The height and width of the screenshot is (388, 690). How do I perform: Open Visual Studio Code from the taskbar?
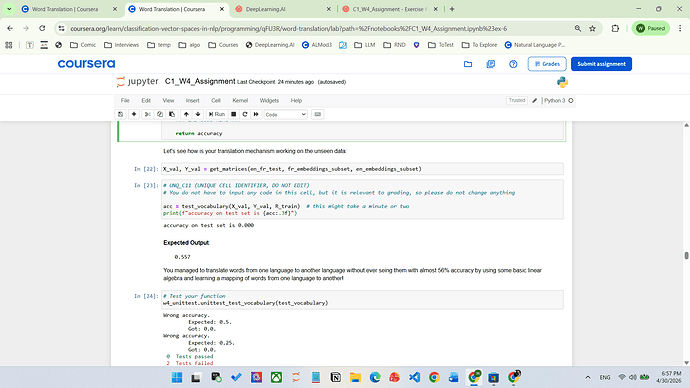415,377
